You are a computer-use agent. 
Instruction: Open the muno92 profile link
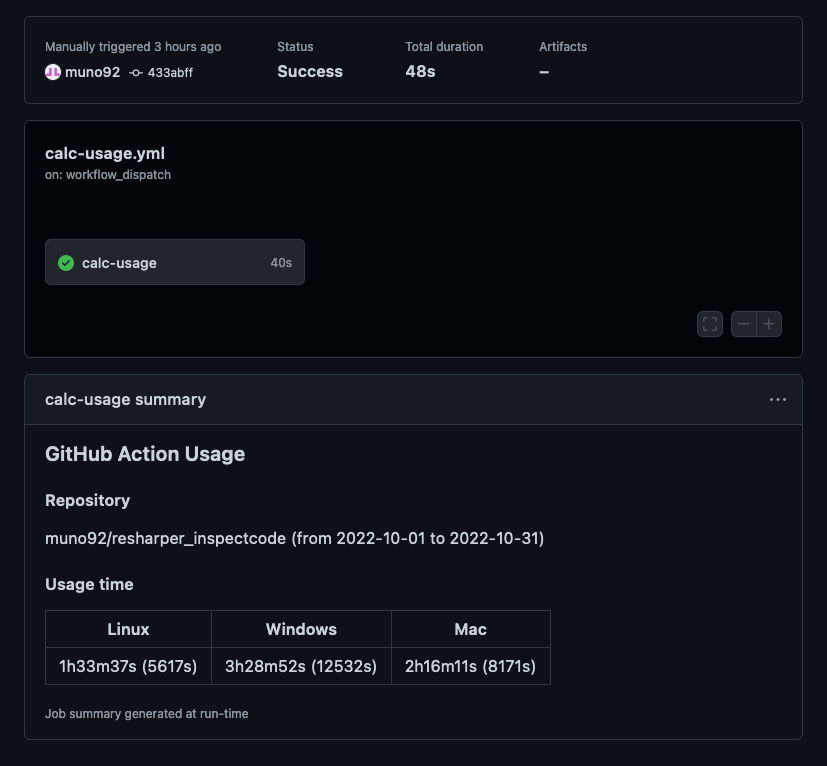click(x=92, y=72)
